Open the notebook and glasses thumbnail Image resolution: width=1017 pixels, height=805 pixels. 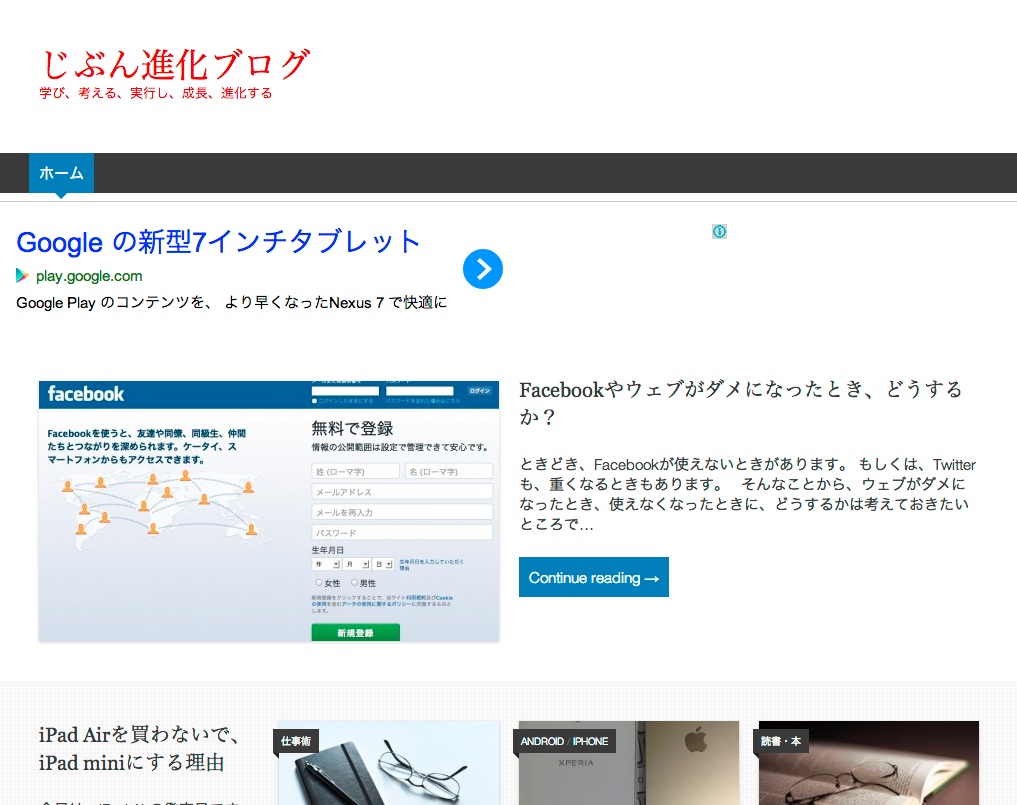389,763
